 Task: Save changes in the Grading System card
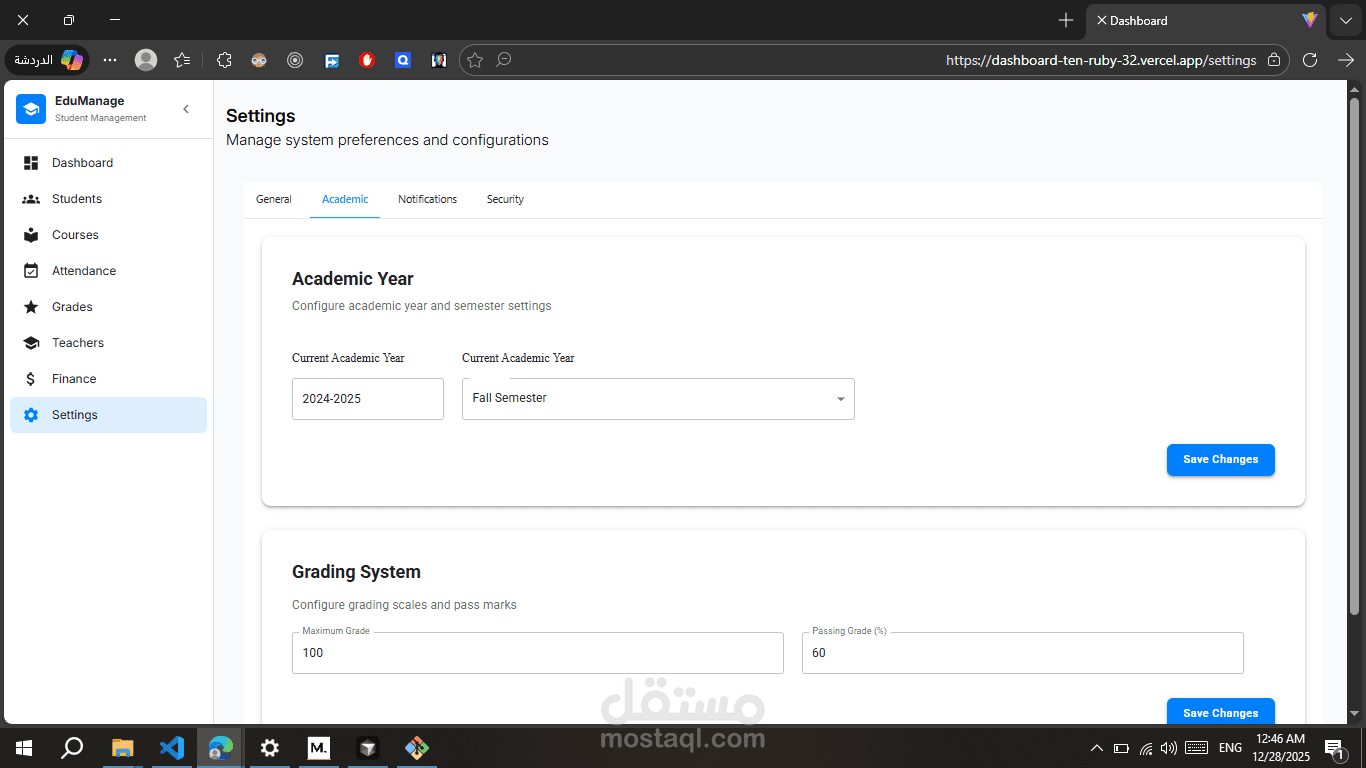[1221, 711]
